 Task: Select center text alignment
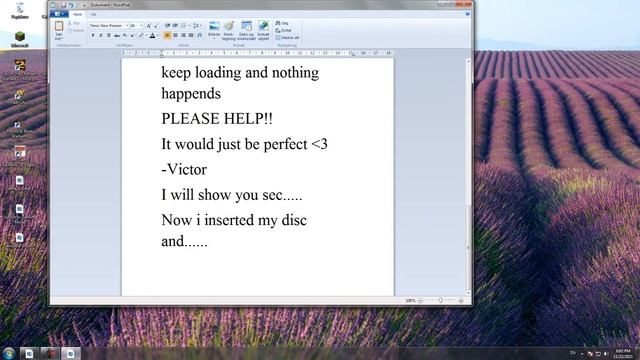click(175, 36)
